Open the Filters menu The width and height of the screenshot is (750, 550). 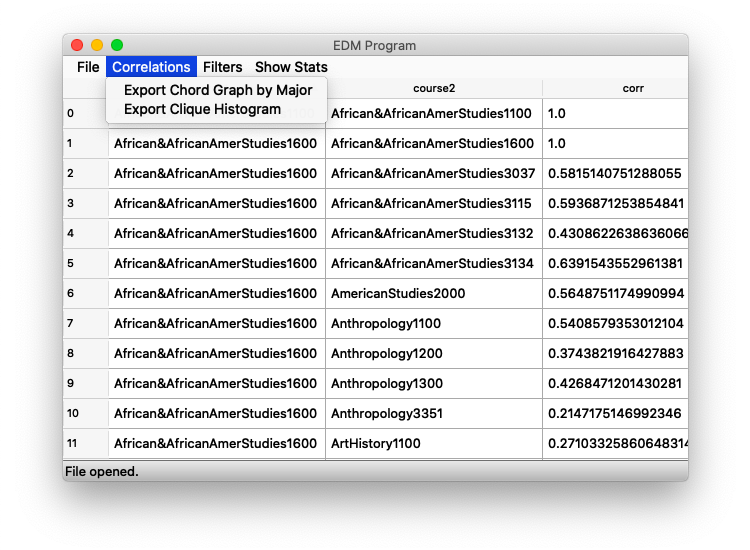[222, 67]
